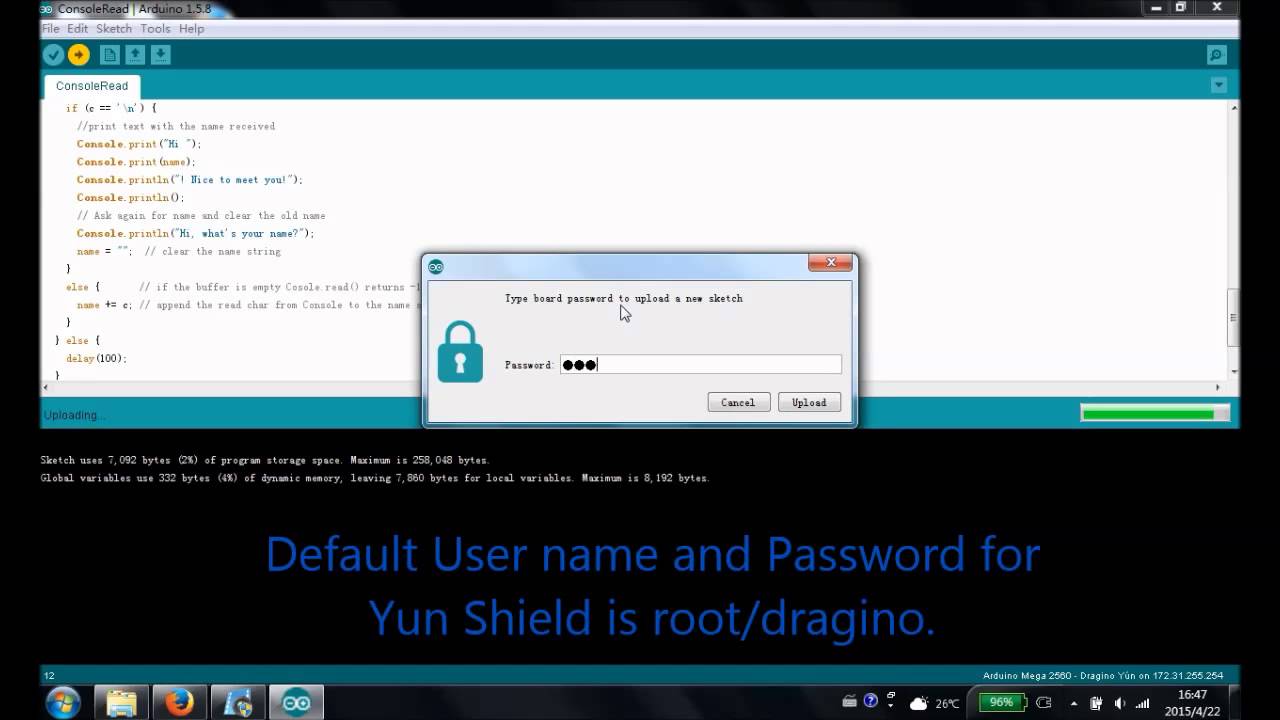Viewport: 1280px width, 720px height.
Task: Click line number 12 in status bar
Action: [x=49, y=676]
